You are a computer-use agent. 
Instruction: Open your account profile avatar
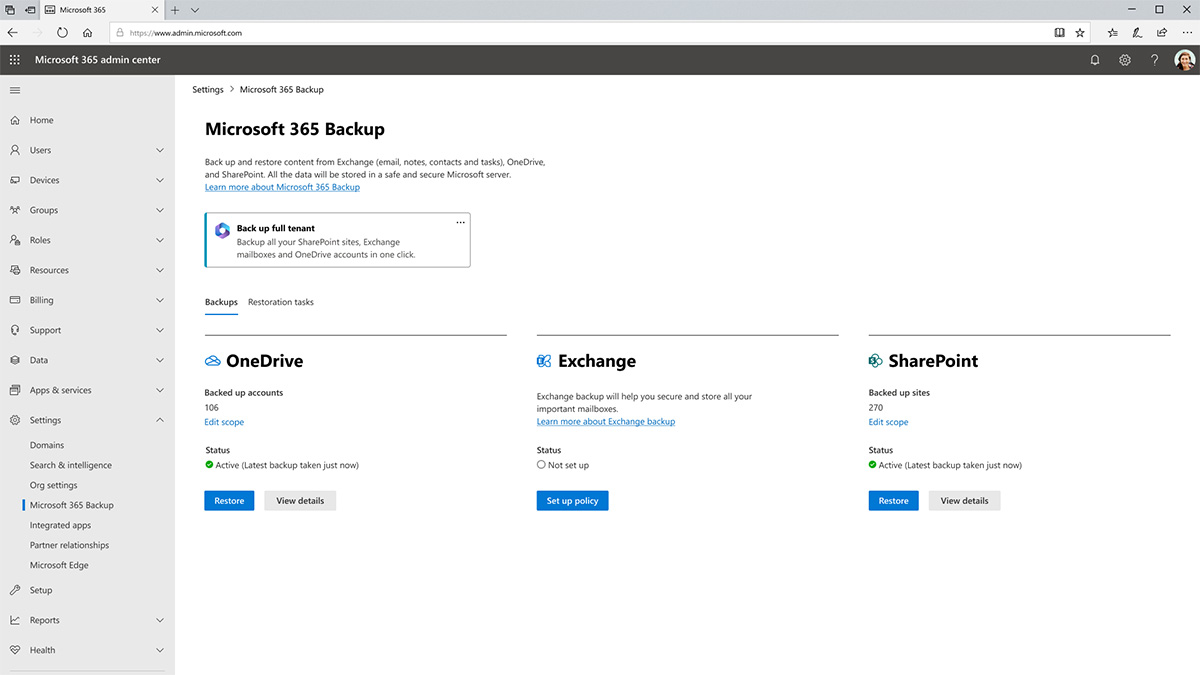1185,60
